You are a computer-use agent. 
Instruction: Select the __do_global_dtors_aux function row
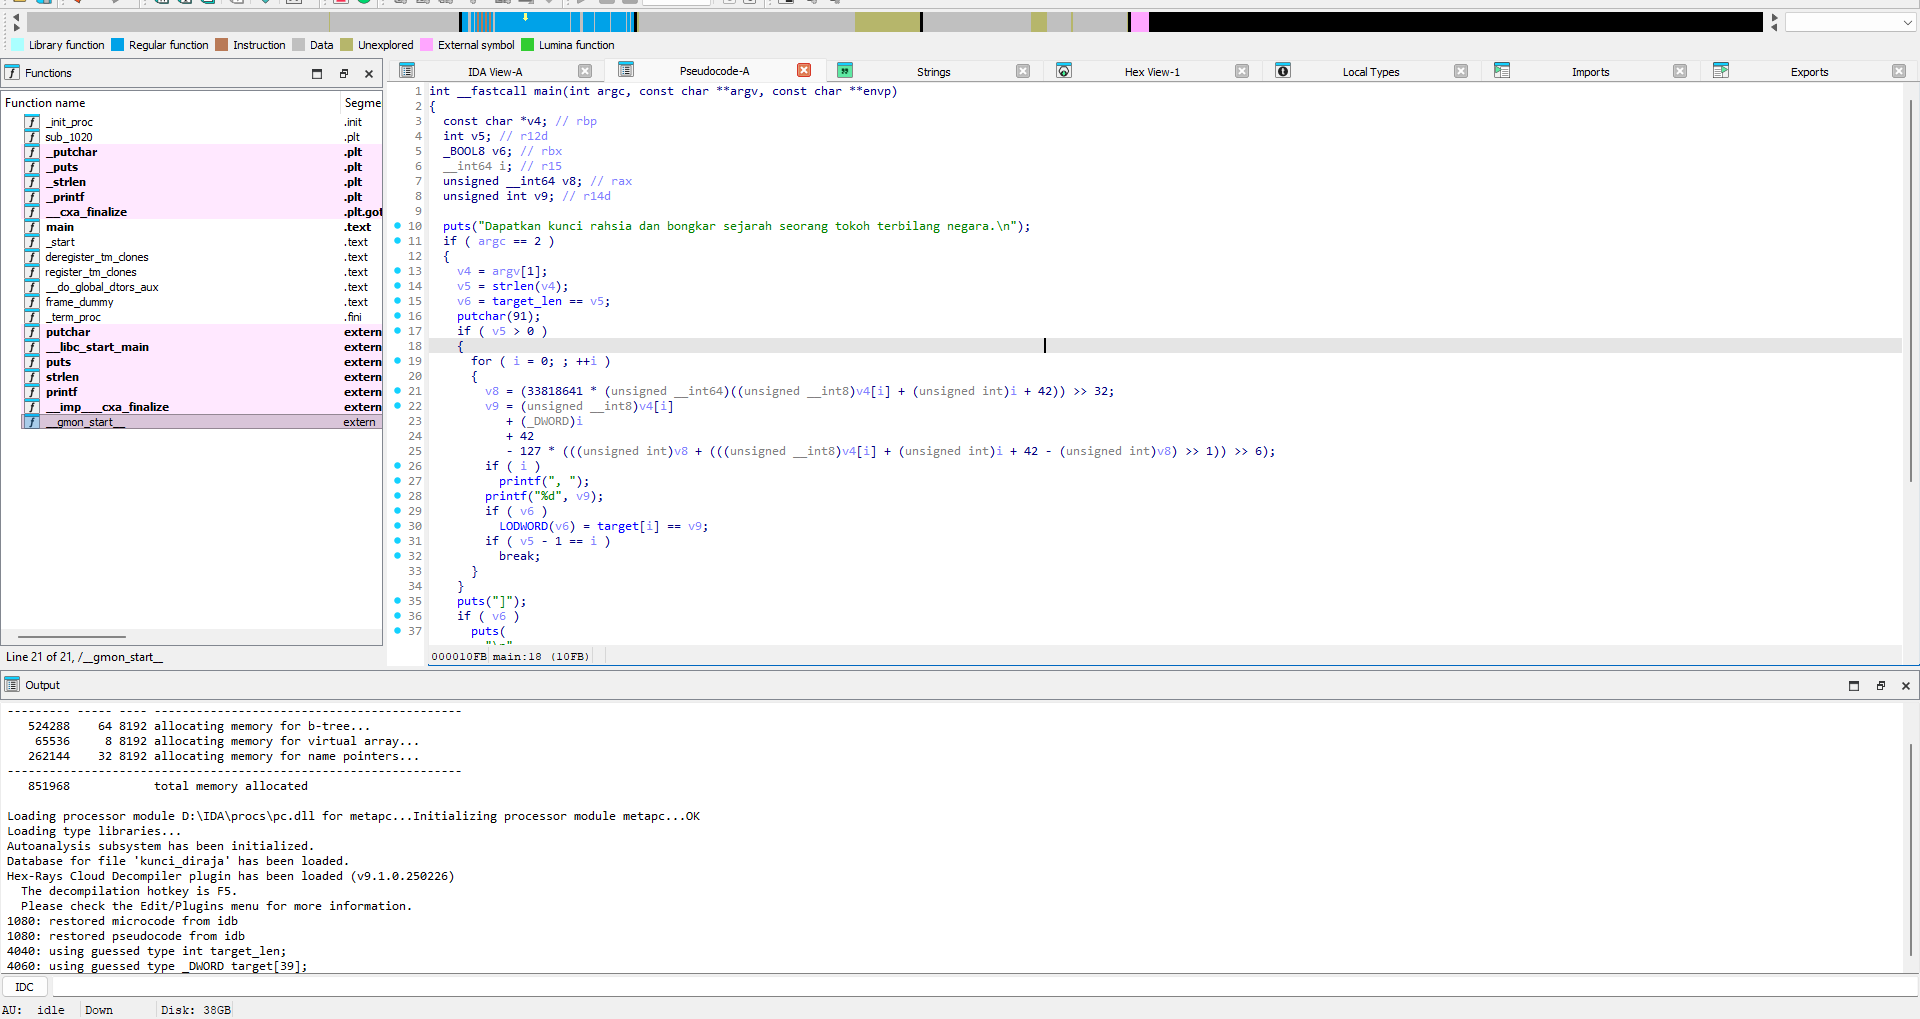(202, 287)
